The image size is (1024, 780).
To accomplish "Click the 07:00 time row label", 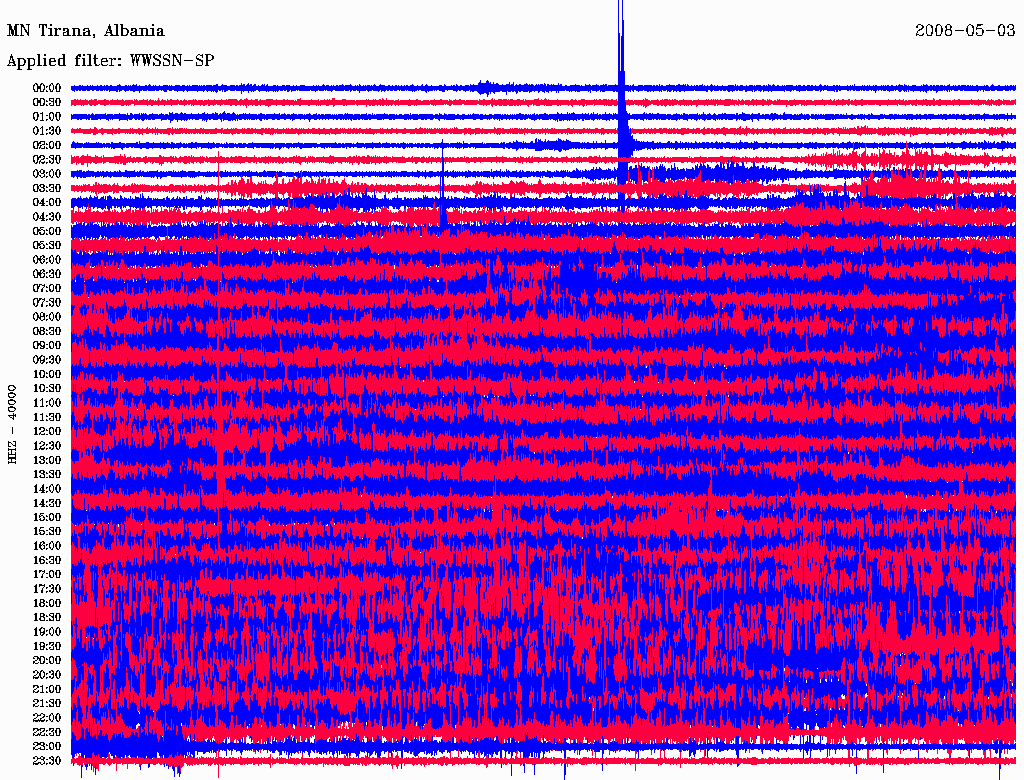I will pos(47,288).
